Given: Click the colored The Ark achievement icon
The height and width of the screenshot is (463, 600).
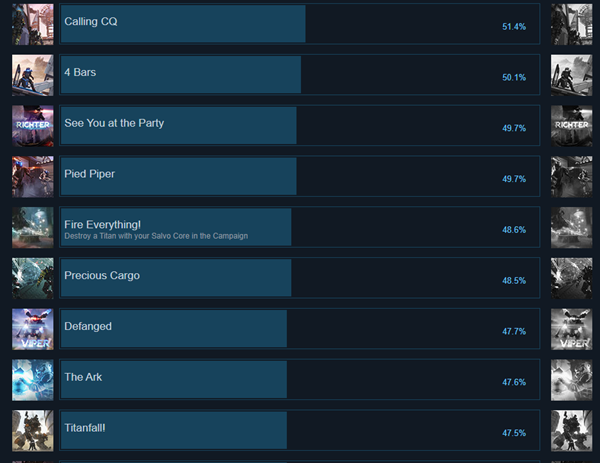Looking at the screenshot, I should (32, 380).
